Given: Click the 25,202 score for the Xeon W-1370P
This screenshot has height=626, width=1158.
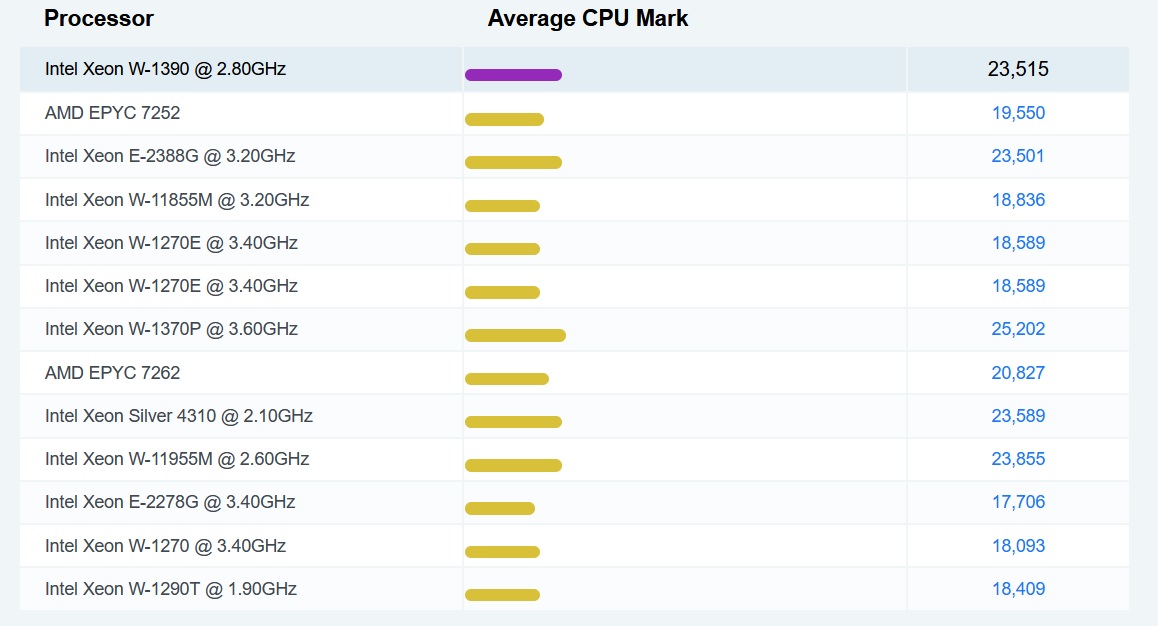Looking at the screenshot, I should pos(1018,329).
